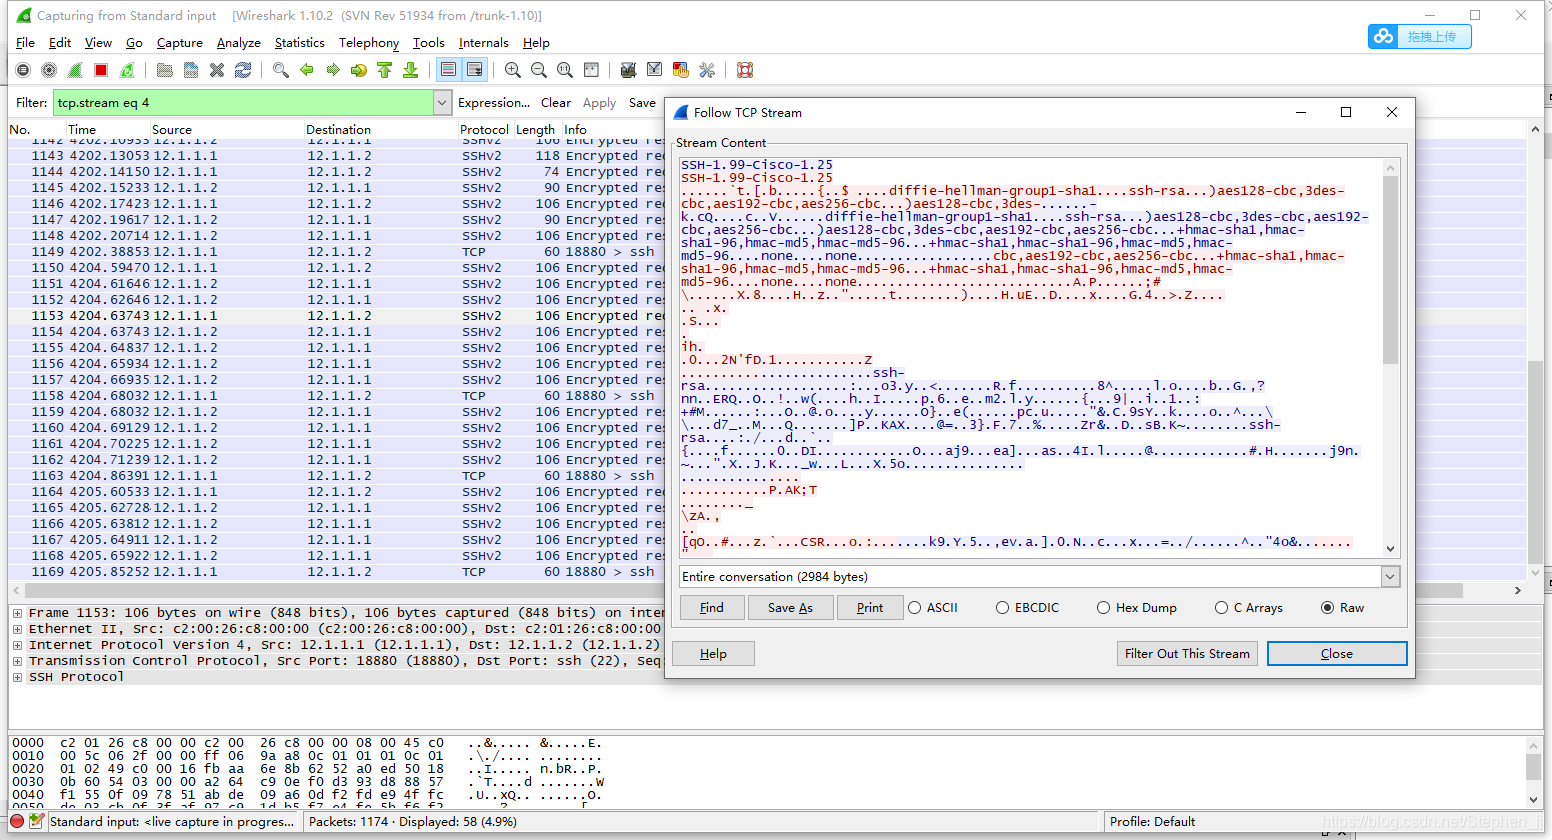Open preferences (wrench icon)
The width and height of the screenshot is (1552, 840).
tap(707, 70)
